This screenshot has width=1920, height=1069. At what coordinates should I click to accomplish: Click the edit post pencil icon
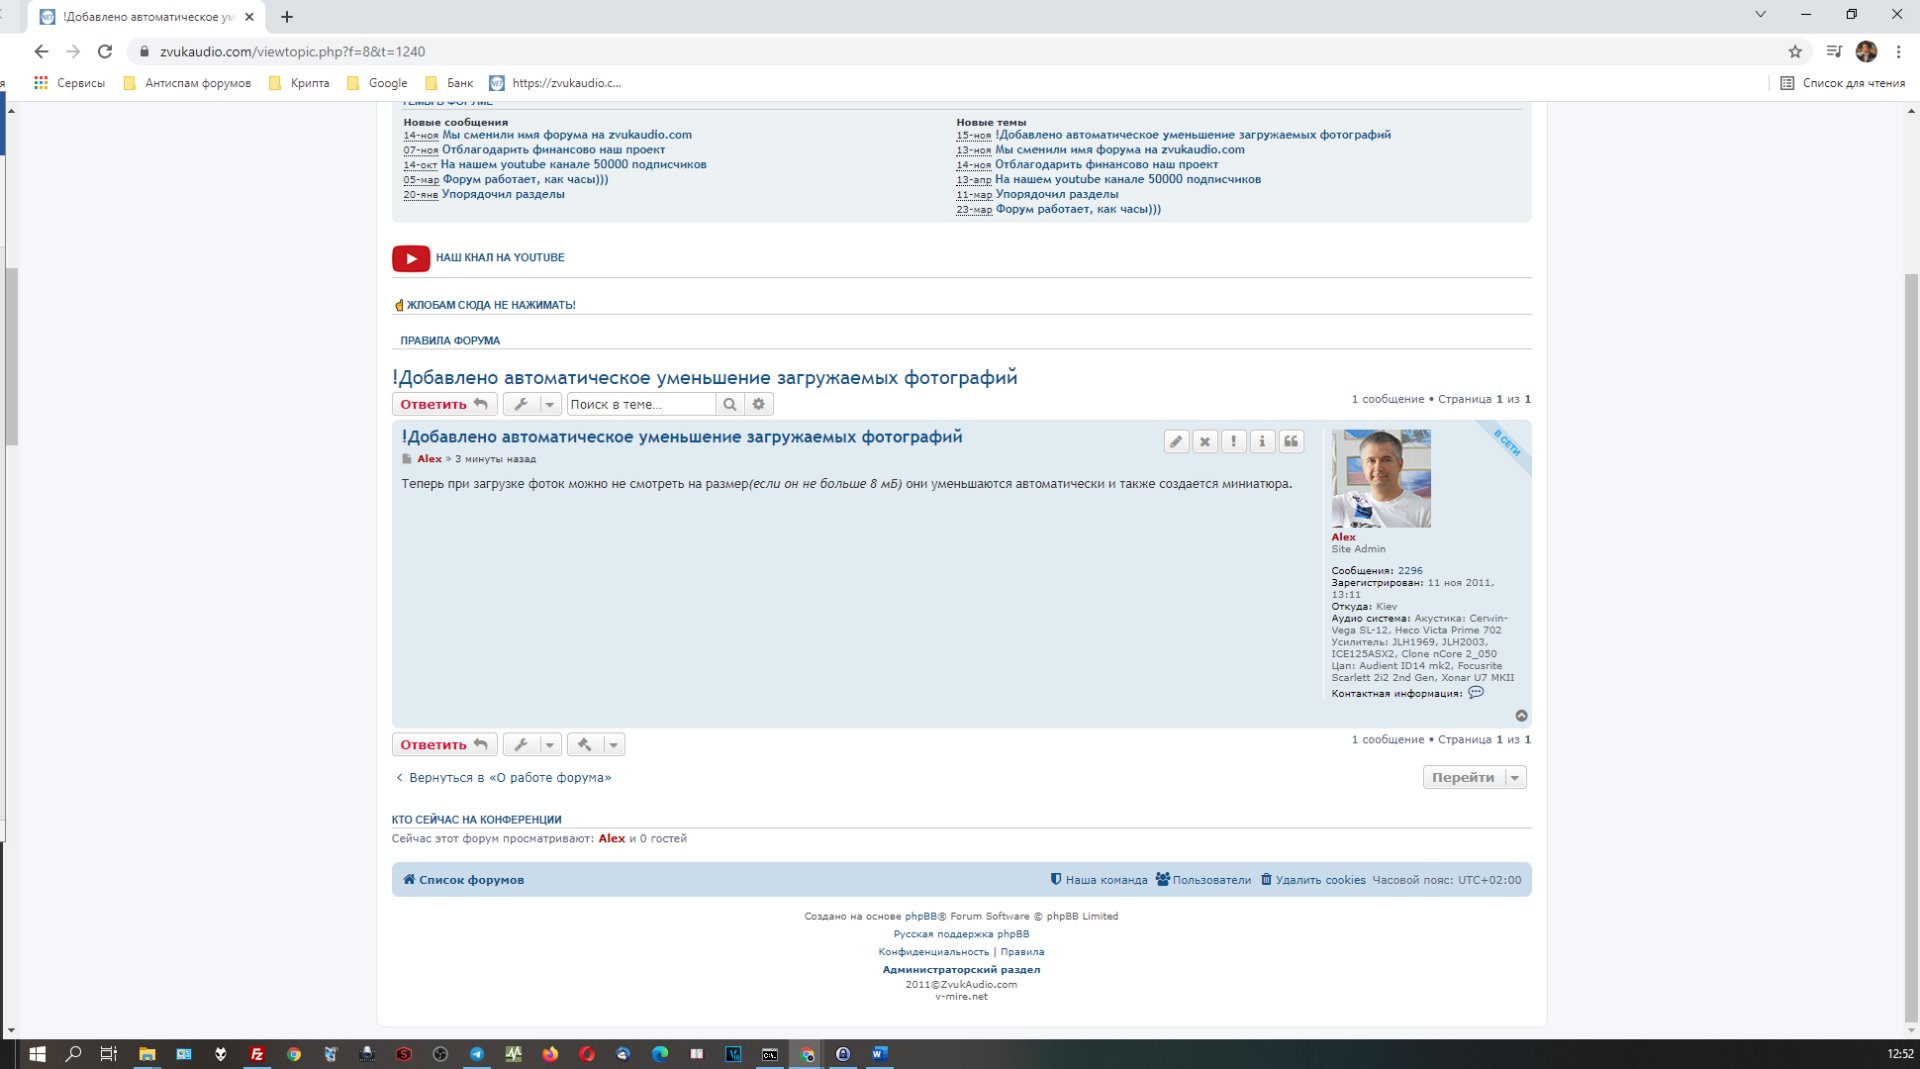click(x=1176, y=442)
